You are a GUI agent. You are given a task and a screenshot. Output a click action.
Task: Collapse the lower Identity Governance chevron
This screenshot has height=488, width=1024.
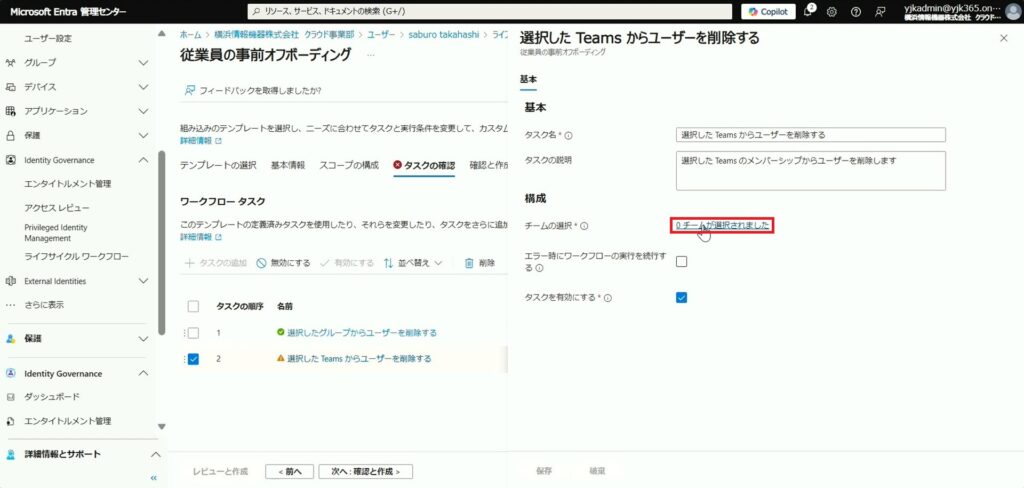point(144,374)
